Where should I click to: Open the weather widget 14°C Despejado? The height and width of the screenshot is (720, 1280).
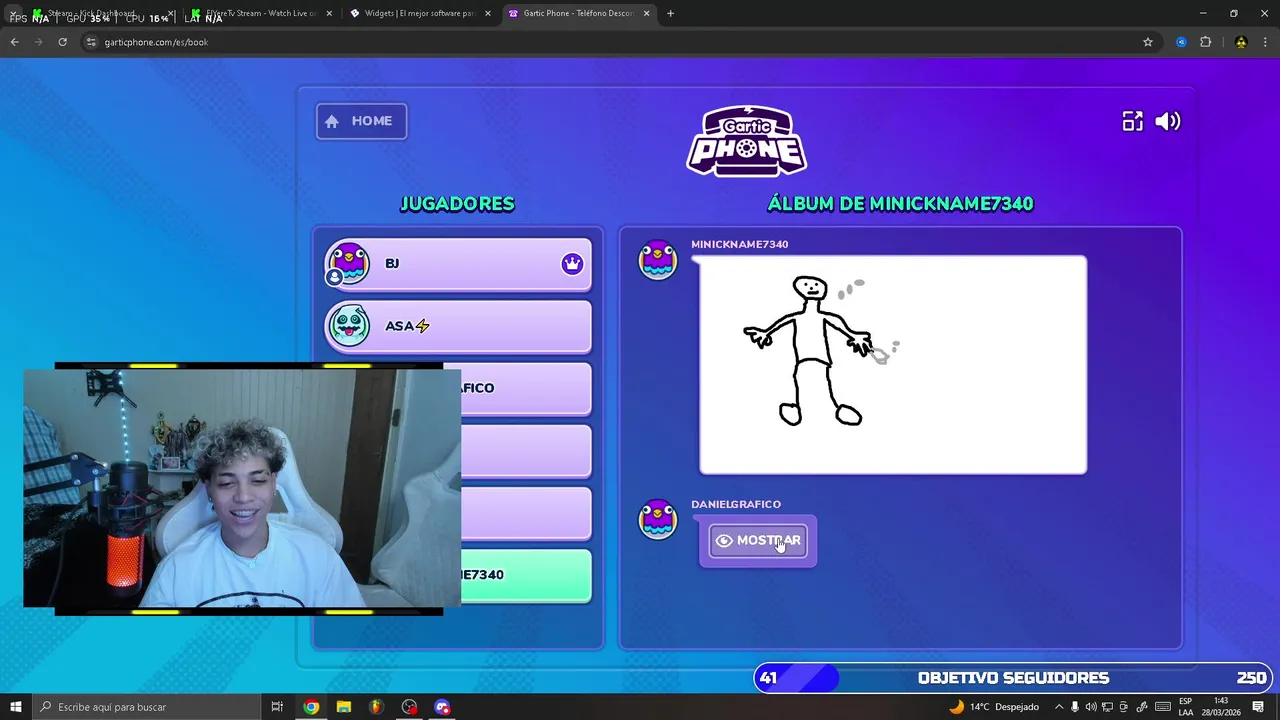click(994, 707)
